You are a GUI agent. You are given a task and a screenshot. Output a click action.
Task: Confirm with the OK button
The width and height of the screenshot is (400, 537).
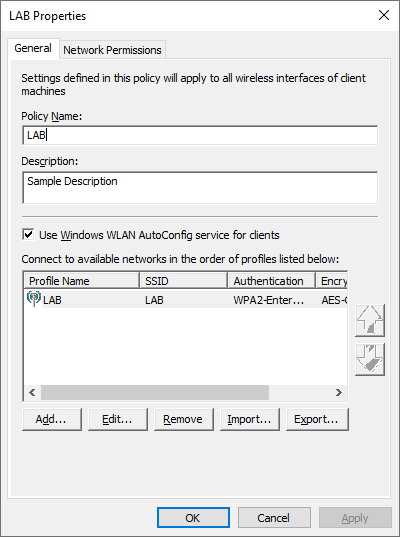point(193,517)
